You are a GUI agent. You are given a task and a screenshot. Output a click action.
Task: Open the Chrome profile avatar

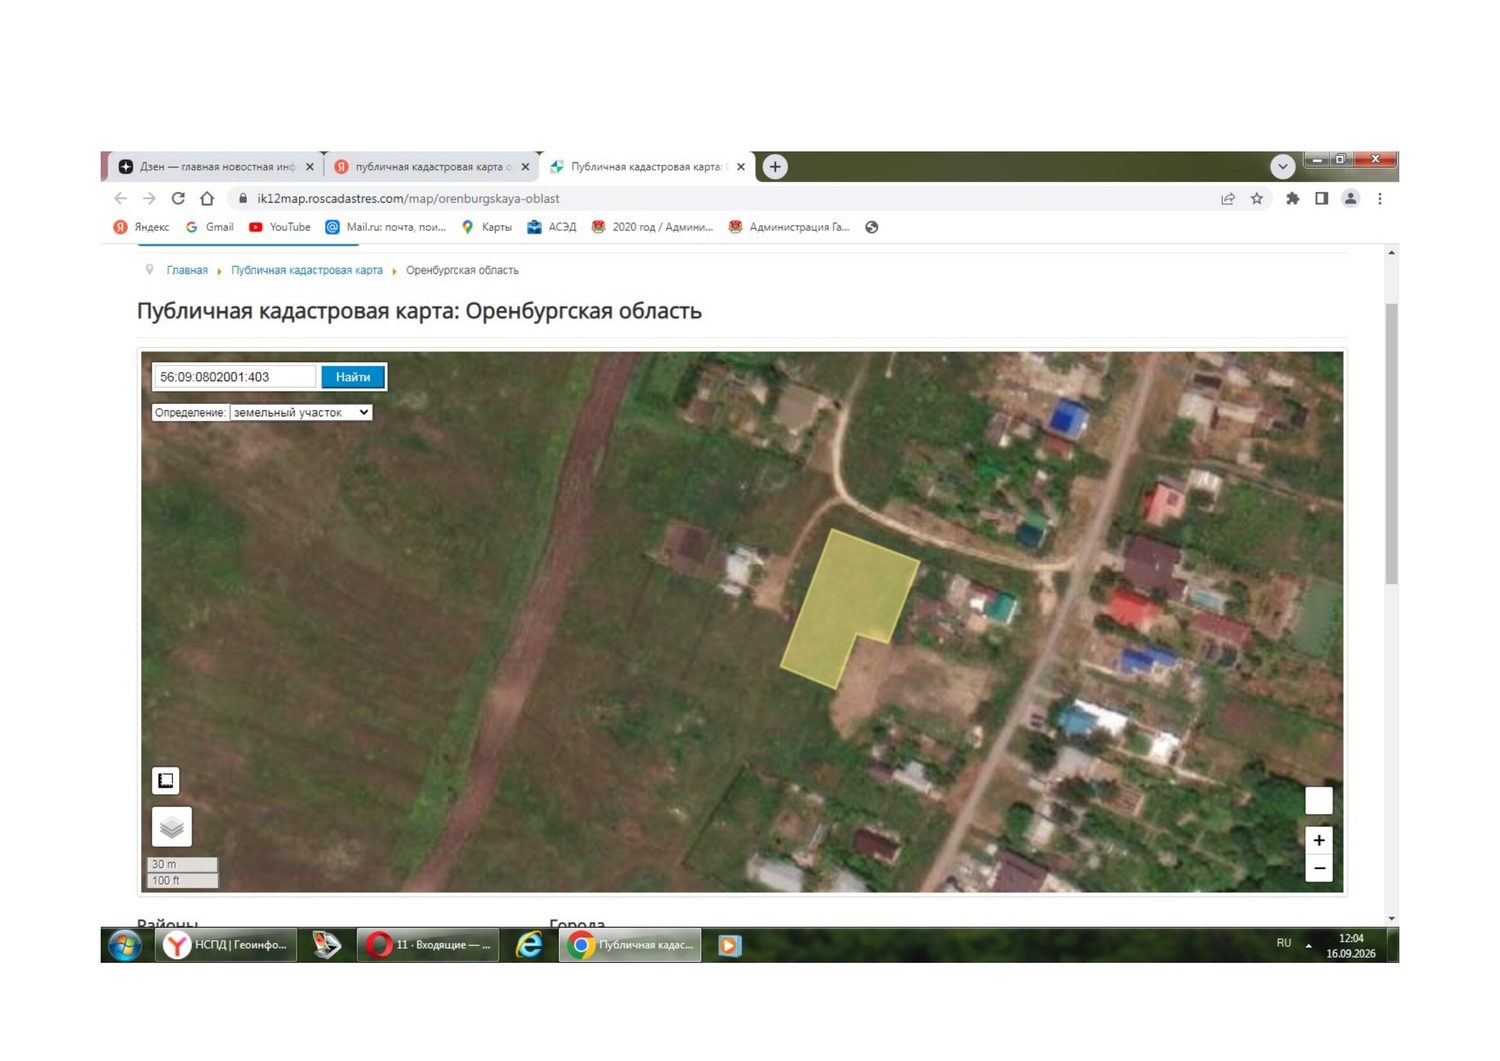[1351, 199]
